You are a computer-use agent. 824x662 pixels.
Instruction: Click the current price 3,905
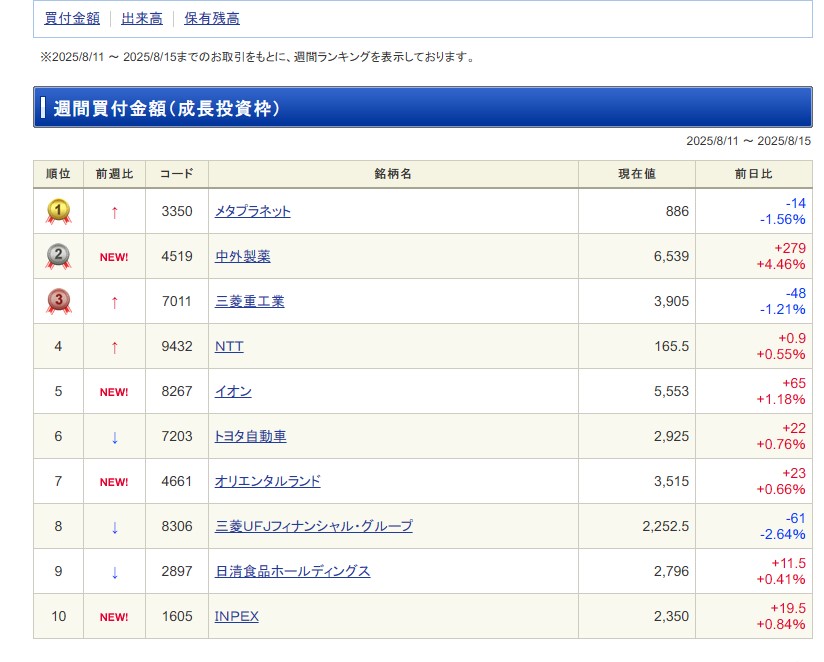[671, 302]
